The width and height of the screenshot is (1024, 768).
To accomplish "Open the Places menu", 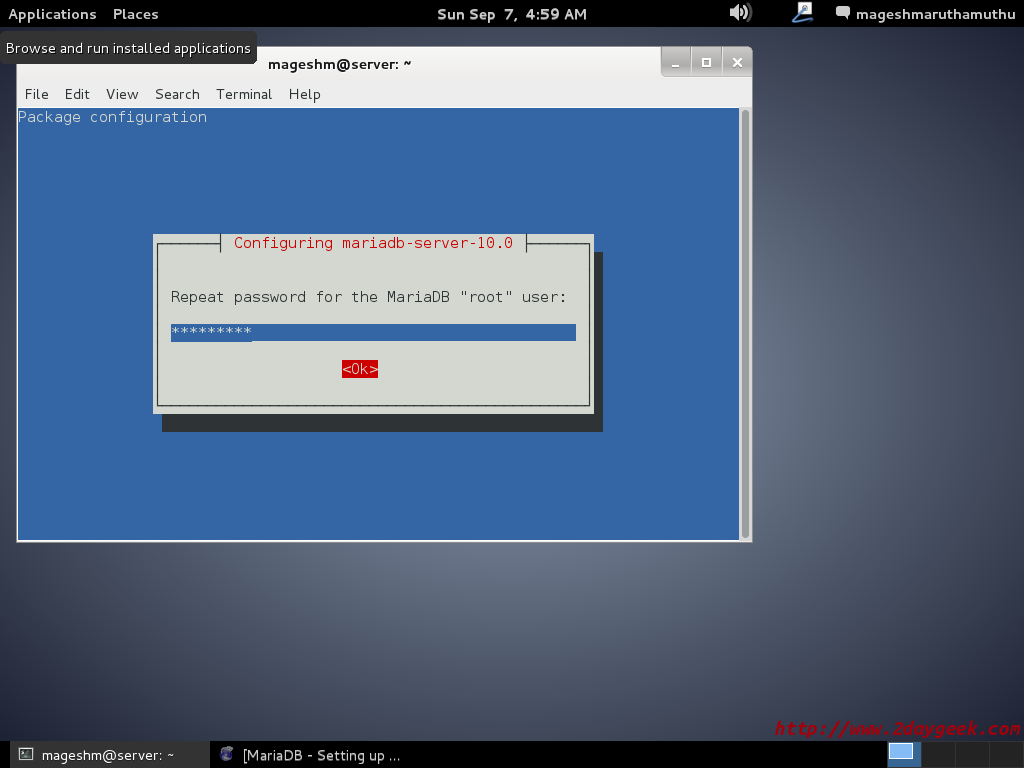I will 135,14.
